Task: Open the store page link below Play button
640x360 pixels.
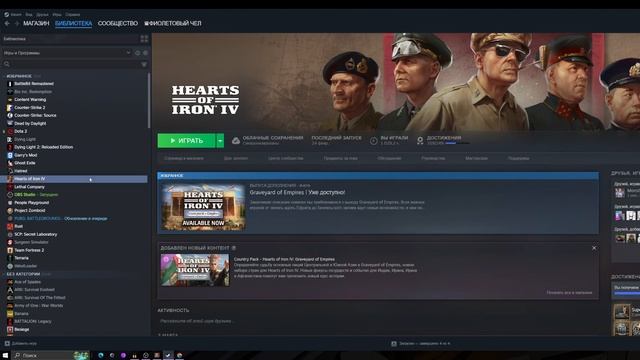Action: point(183,158)
